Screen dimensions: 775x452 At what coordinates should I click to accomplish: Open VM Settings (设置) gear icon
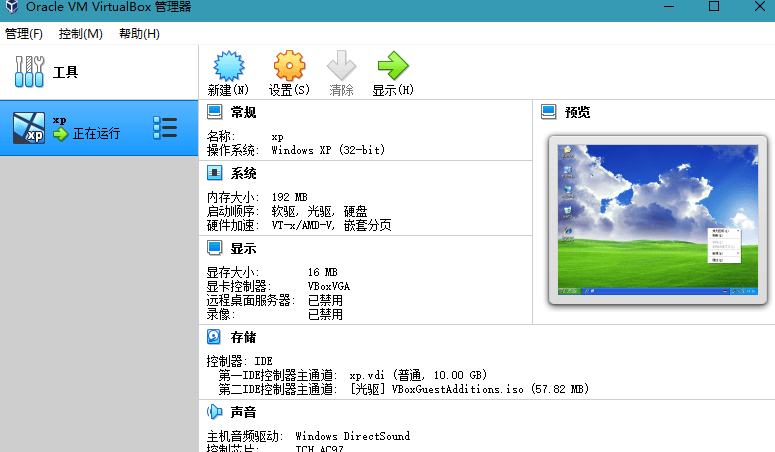pos(289,66)
